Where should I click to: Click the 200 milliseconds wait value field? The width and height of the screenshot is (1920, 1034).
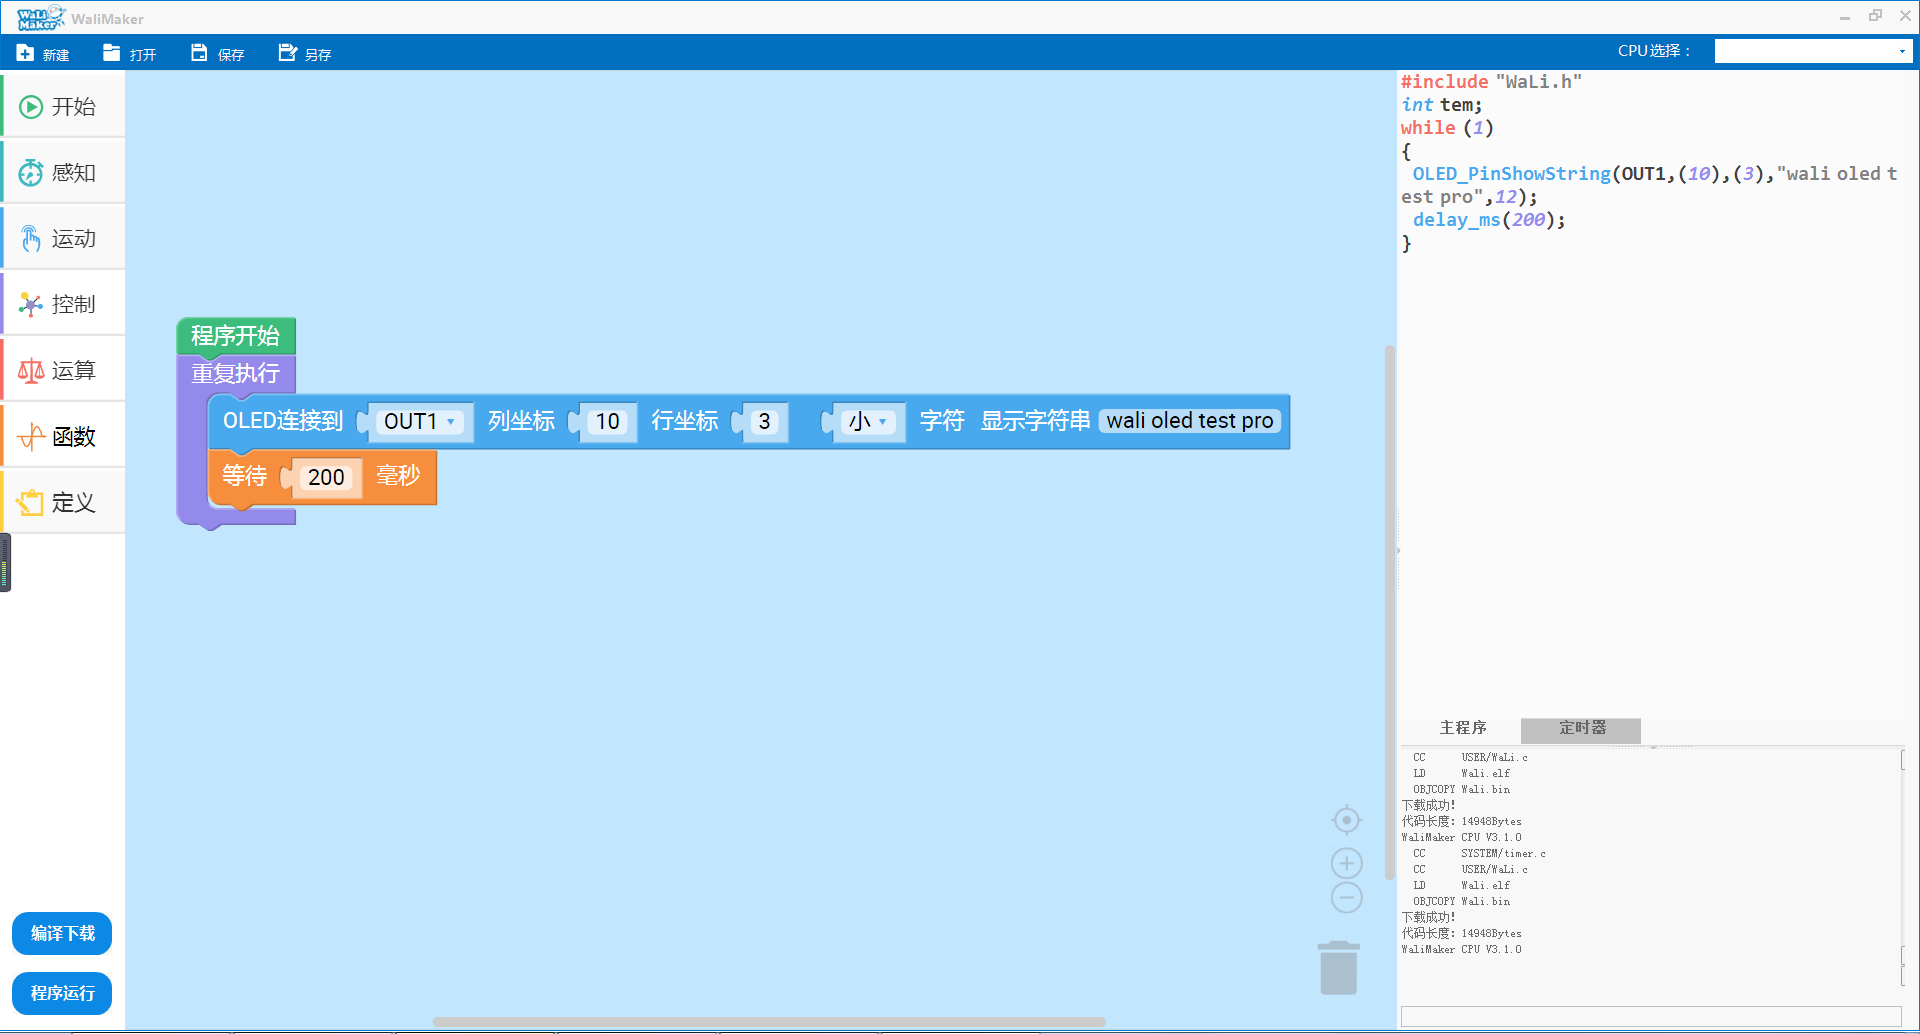tap(326, 478)
